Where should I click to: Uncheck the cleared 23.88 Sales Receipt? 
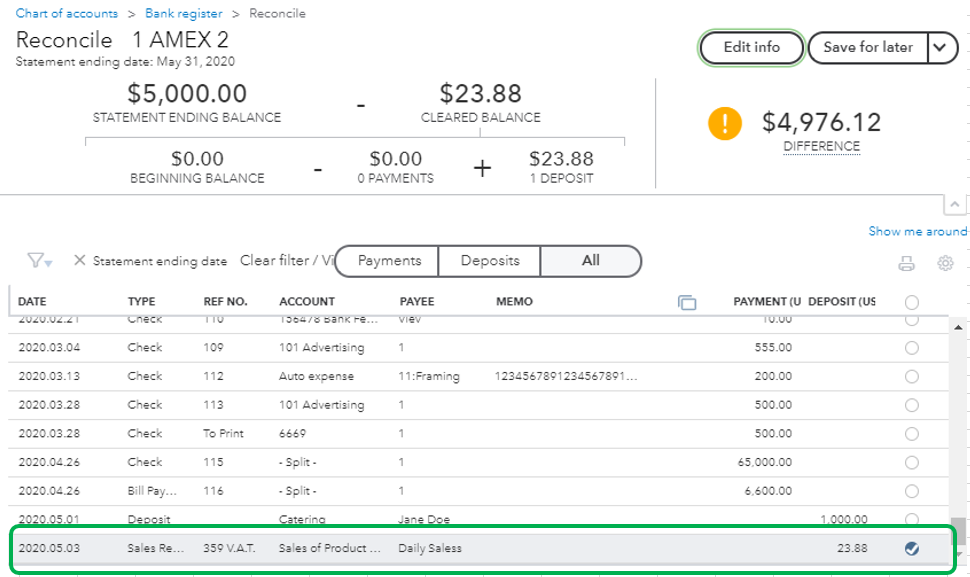click(911, 549)
